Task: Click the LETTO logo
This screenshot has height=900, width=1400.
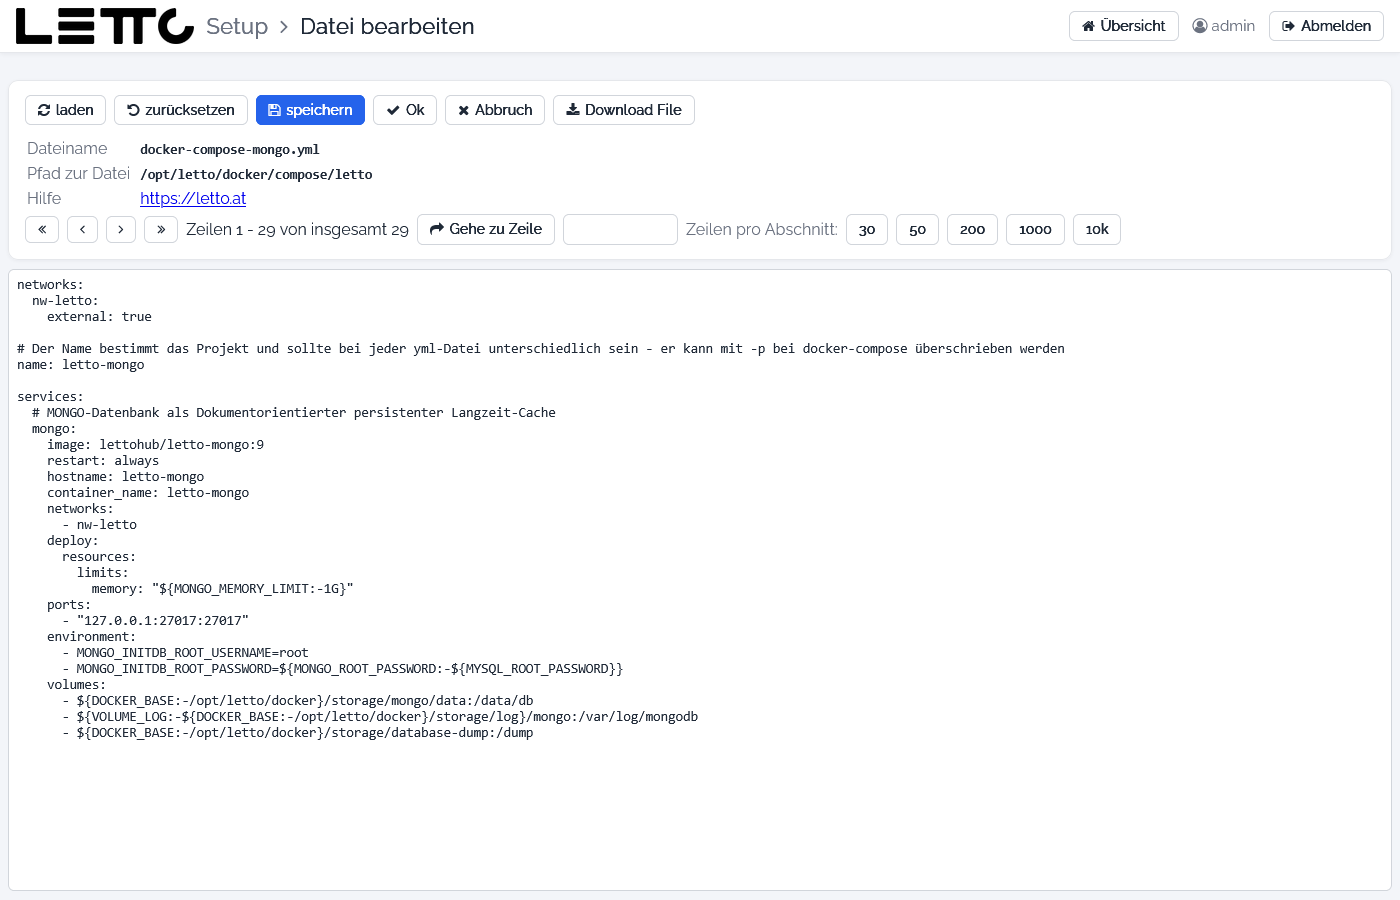Action: pyautogui.click(x=105, y=26)
